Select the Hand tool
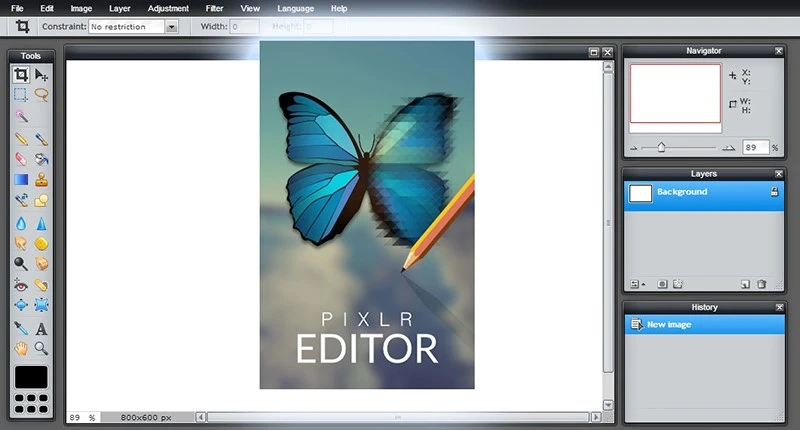Image resolution: width=800 pixels, height=430 pixels. (20, 348)
